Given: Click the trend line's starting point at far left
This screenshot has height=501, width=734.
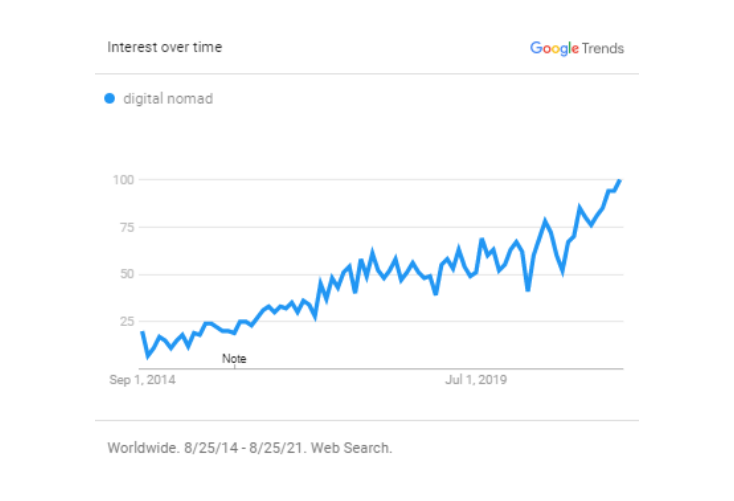Looking at the screenshot, I should point(142,332).
